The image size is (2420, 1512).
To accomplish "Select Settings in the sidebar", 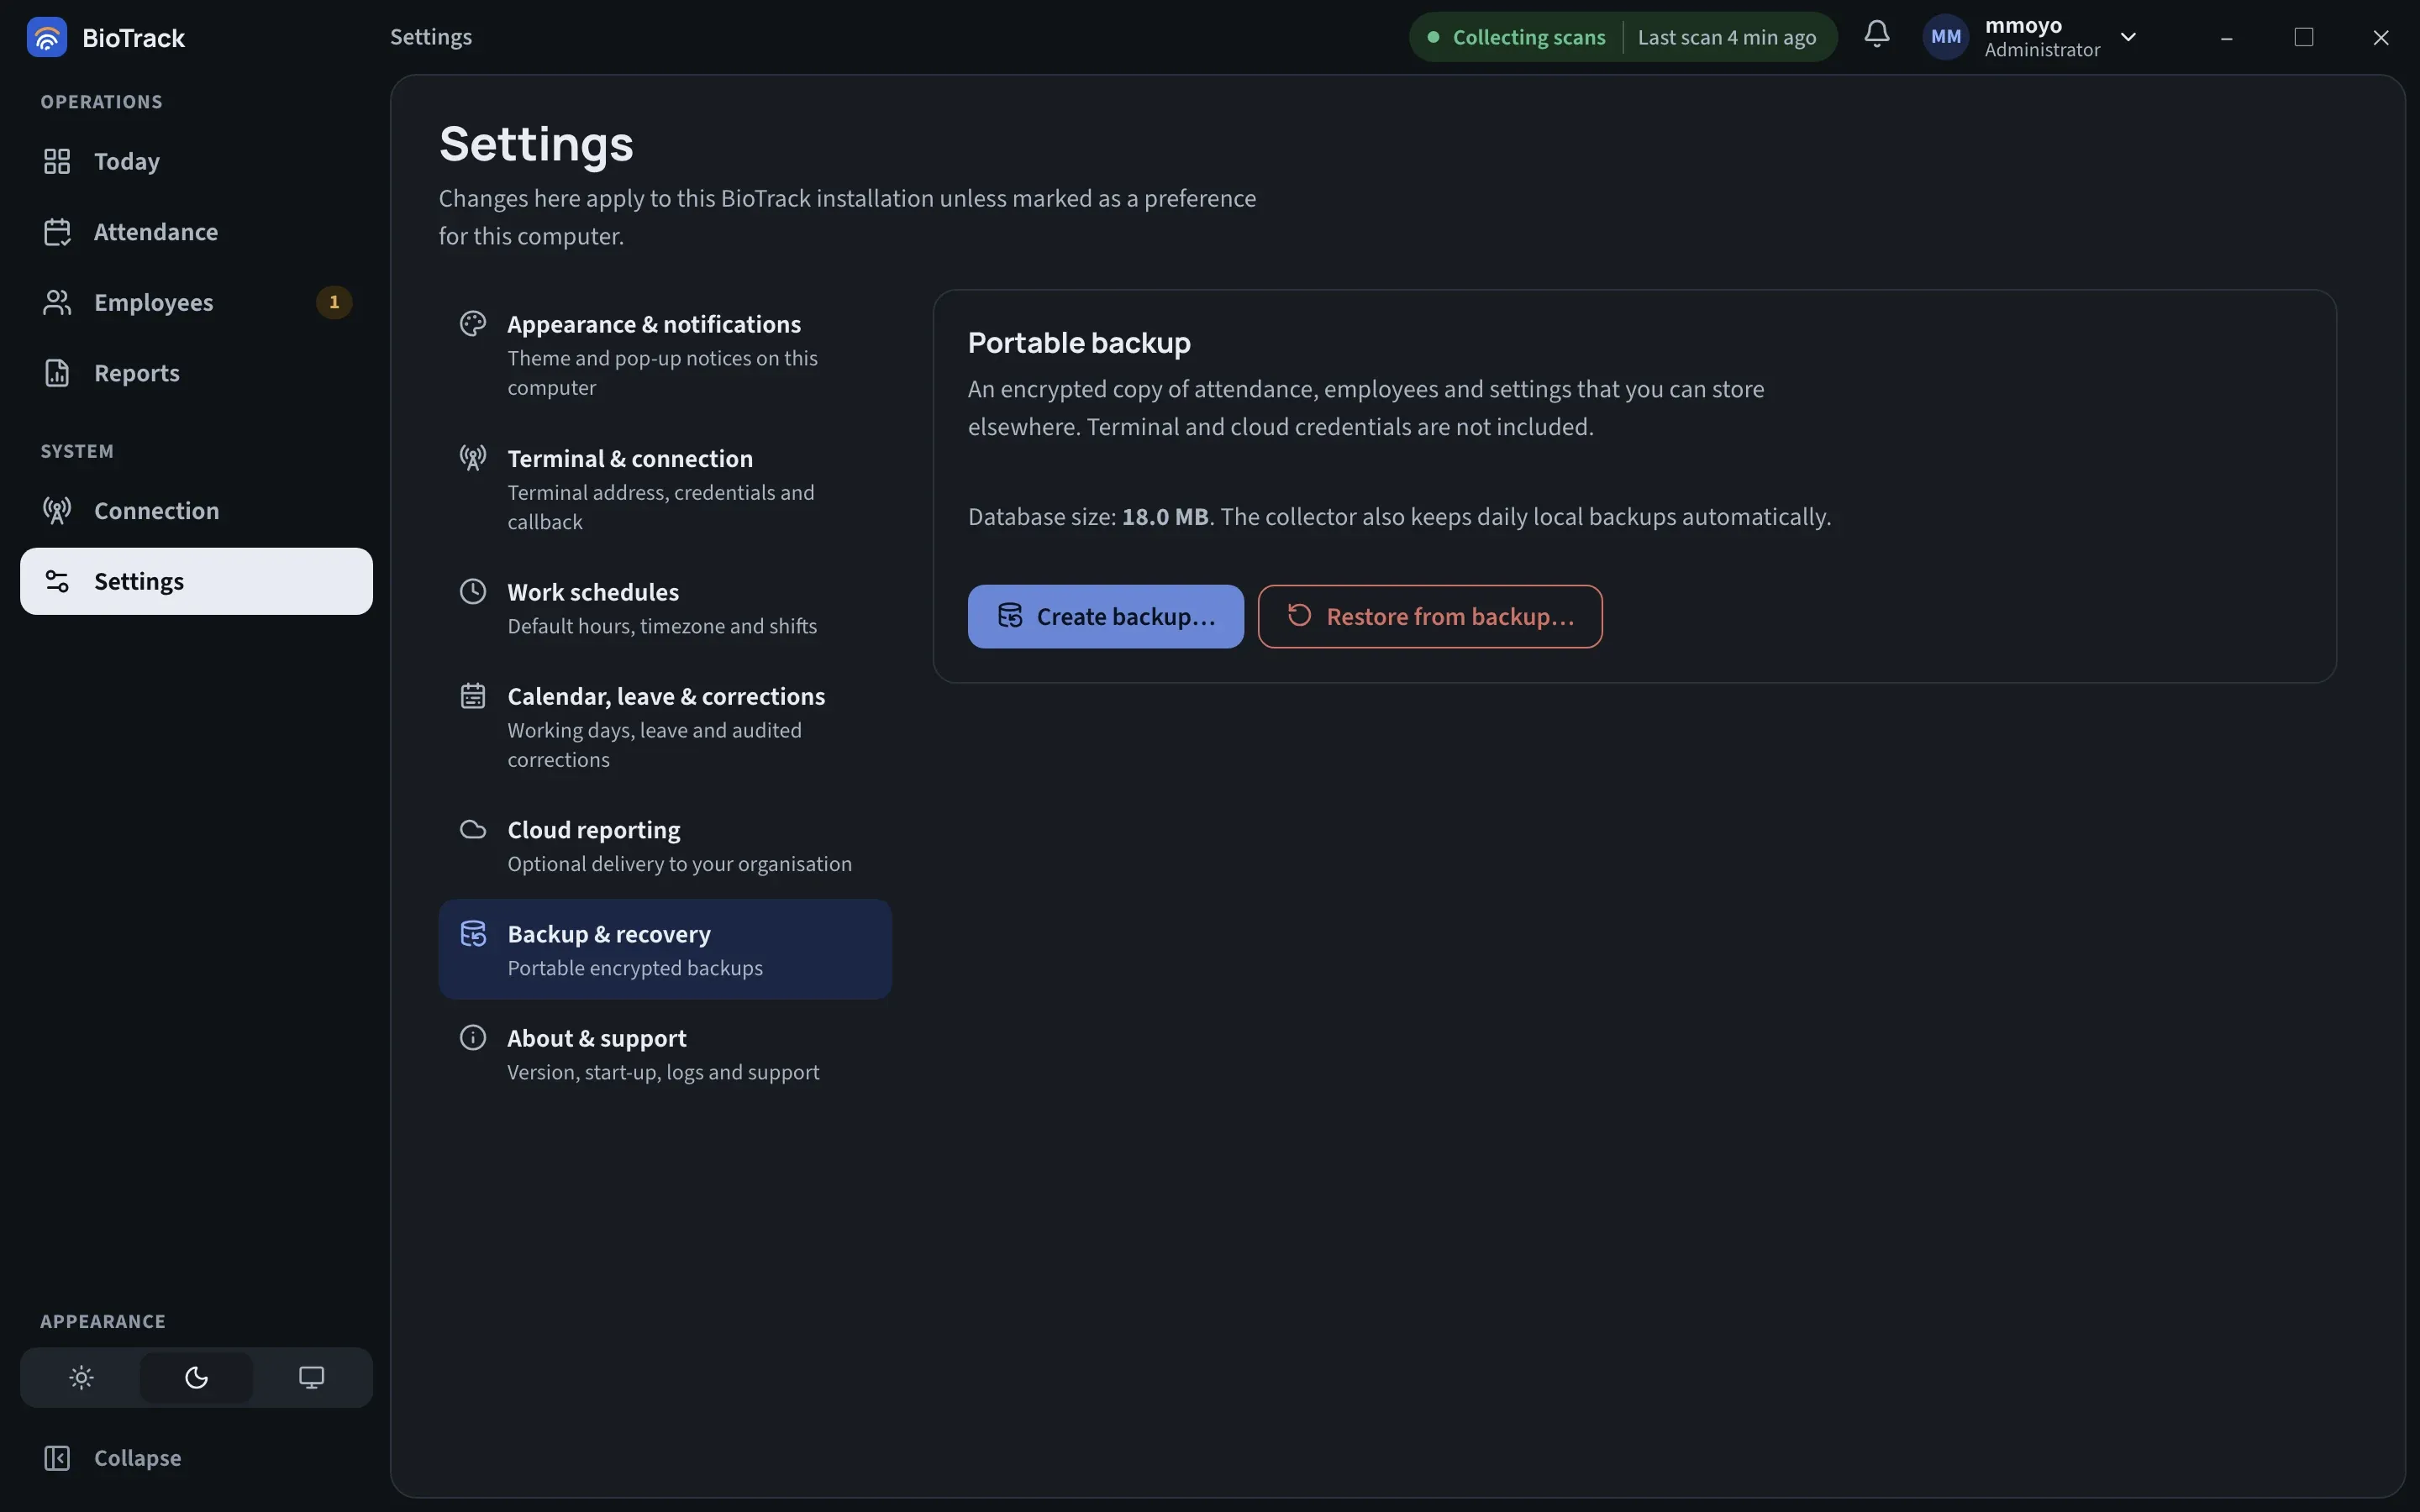I will (x=196, y=581).
